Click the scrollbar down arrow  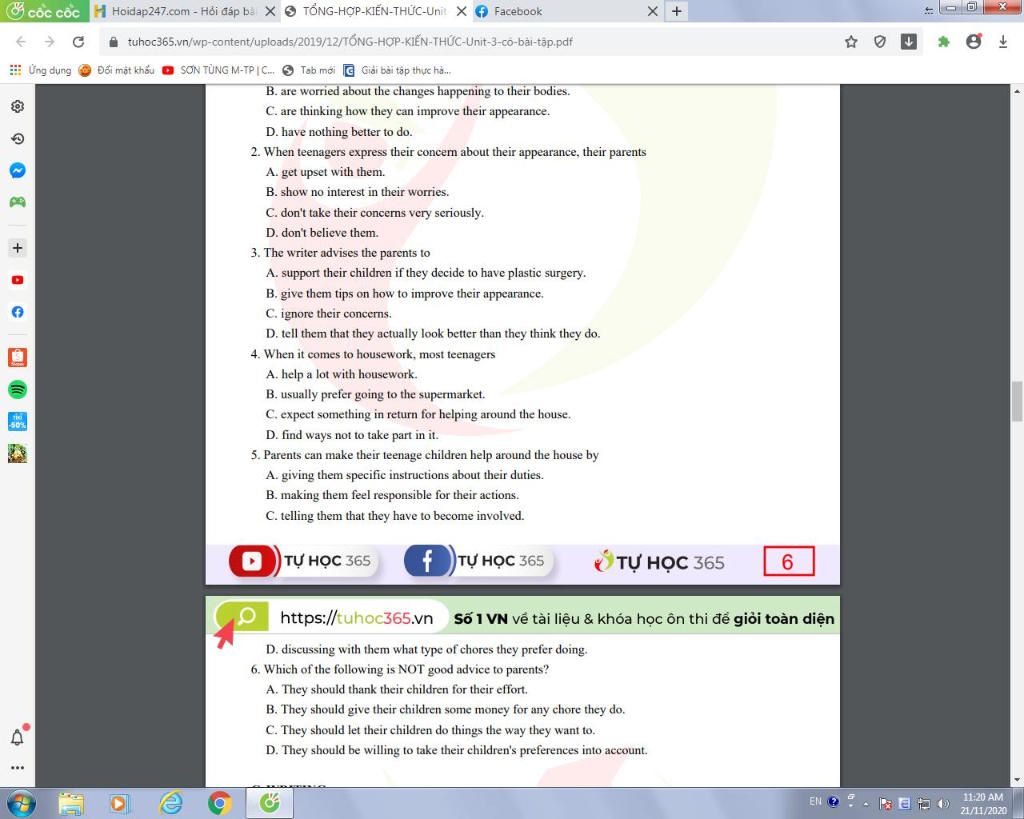coord(1017,780)
